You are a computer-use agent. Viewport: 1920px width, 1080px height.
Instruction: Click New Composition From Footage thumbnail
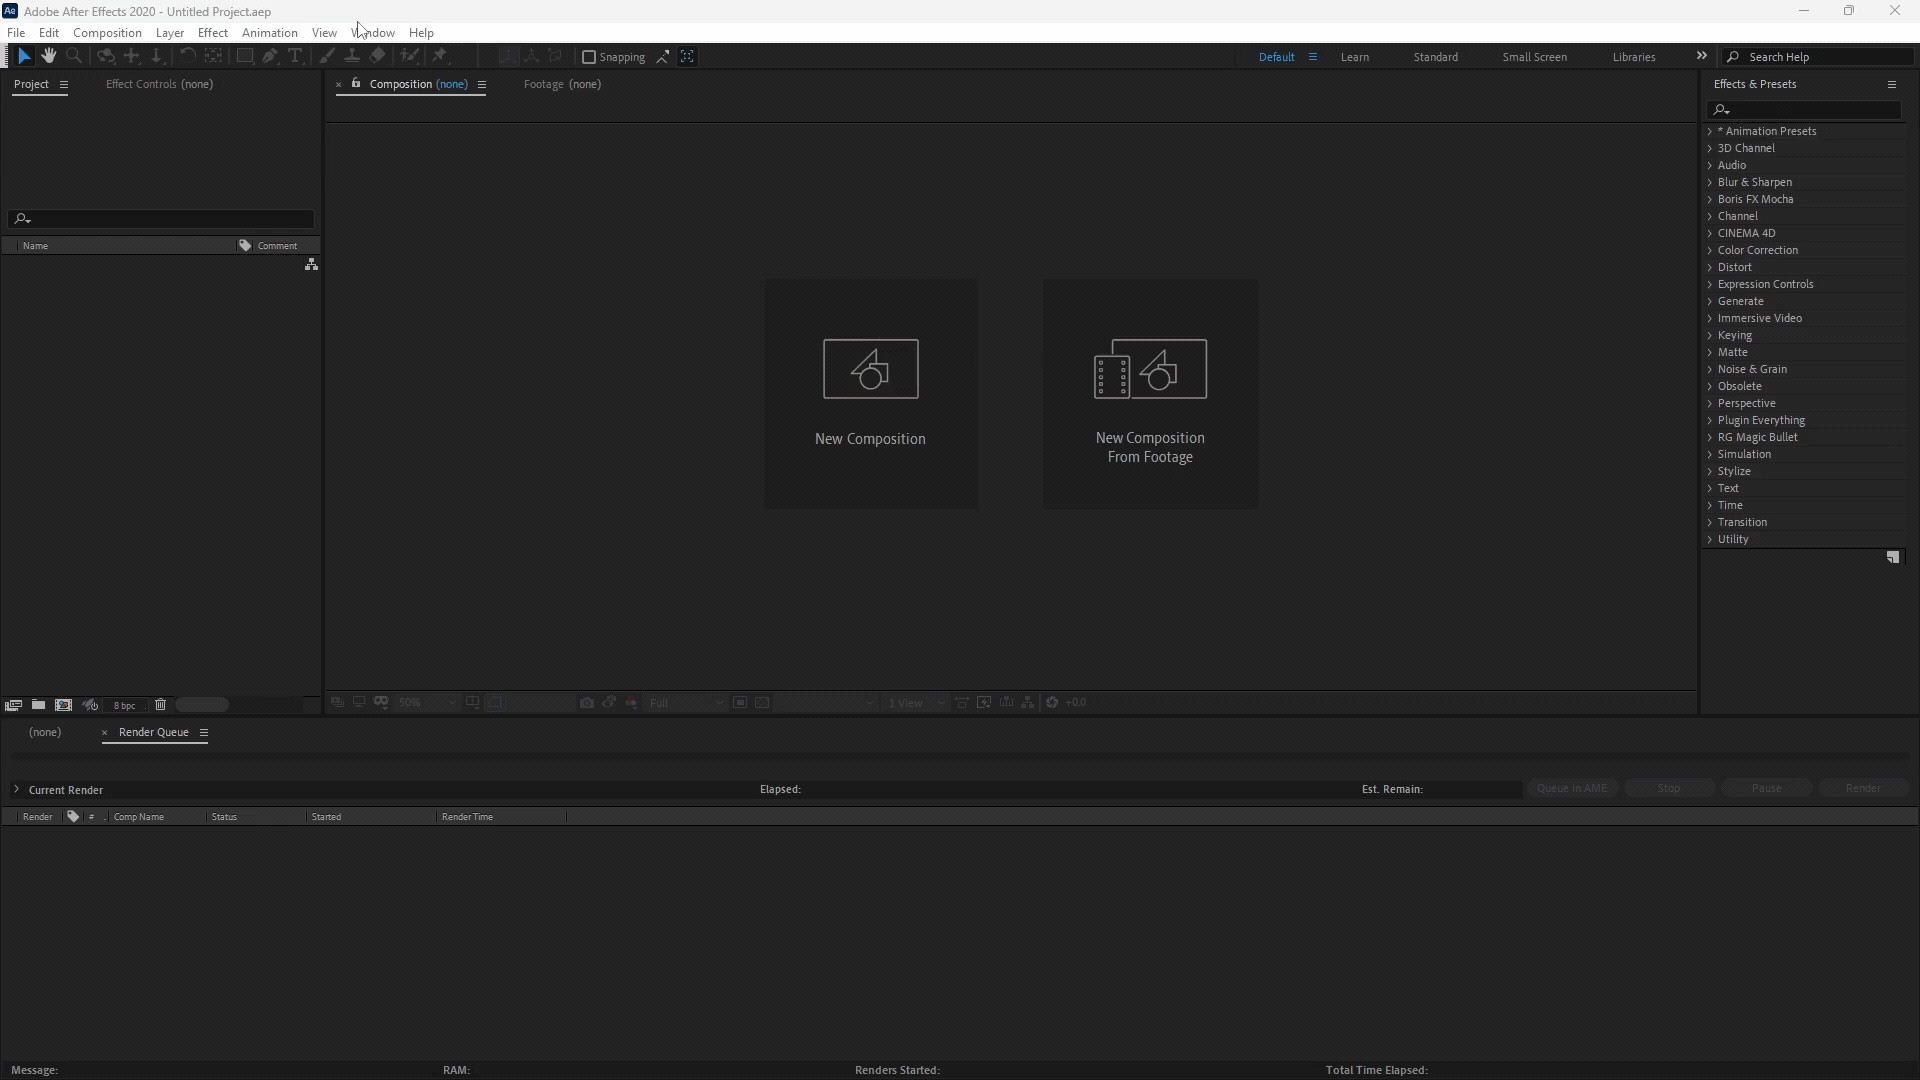[1150, 393]
